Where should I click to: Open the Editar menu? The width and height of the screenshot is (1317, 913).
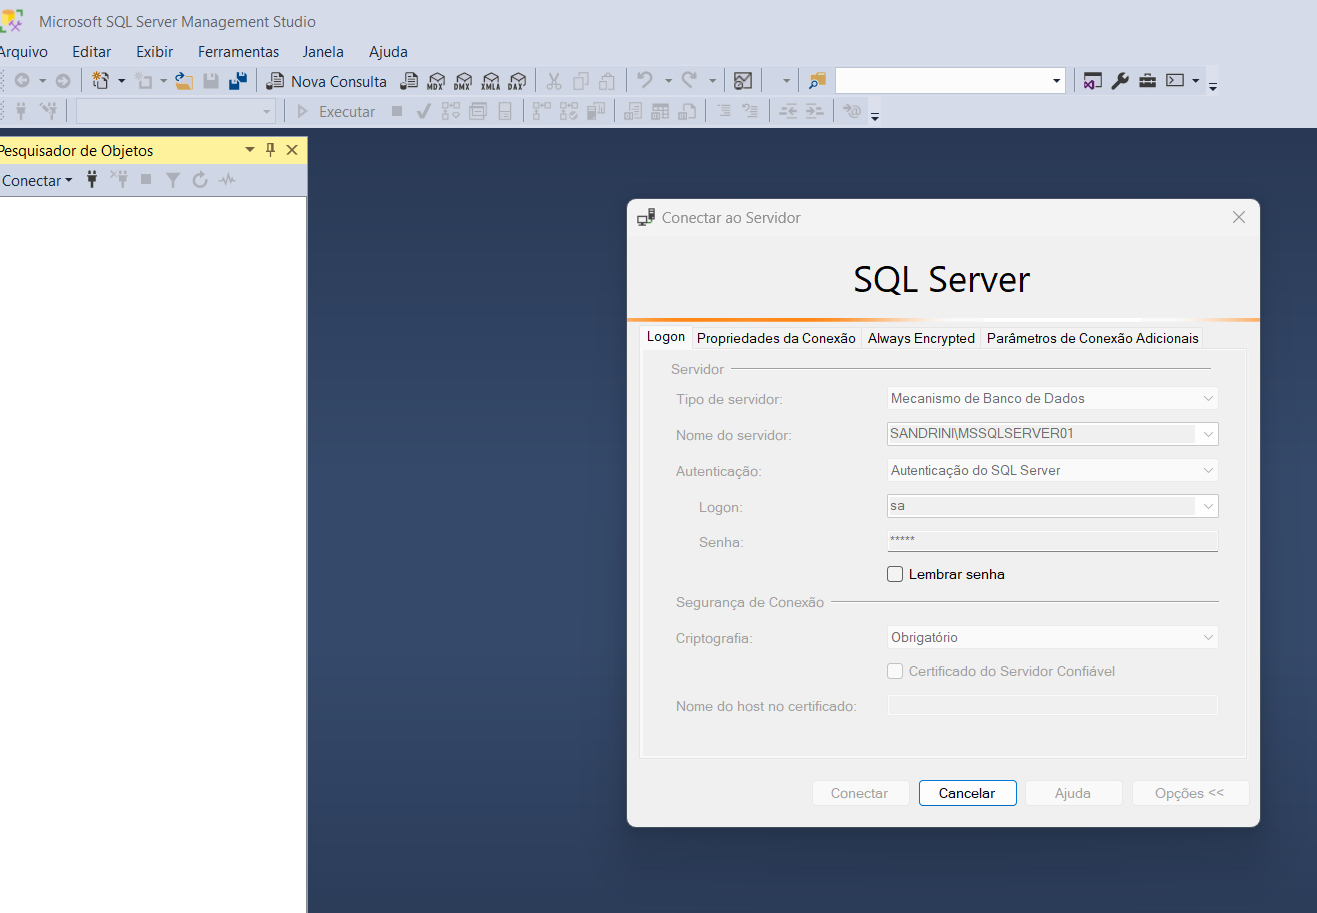tap(92, 51)
